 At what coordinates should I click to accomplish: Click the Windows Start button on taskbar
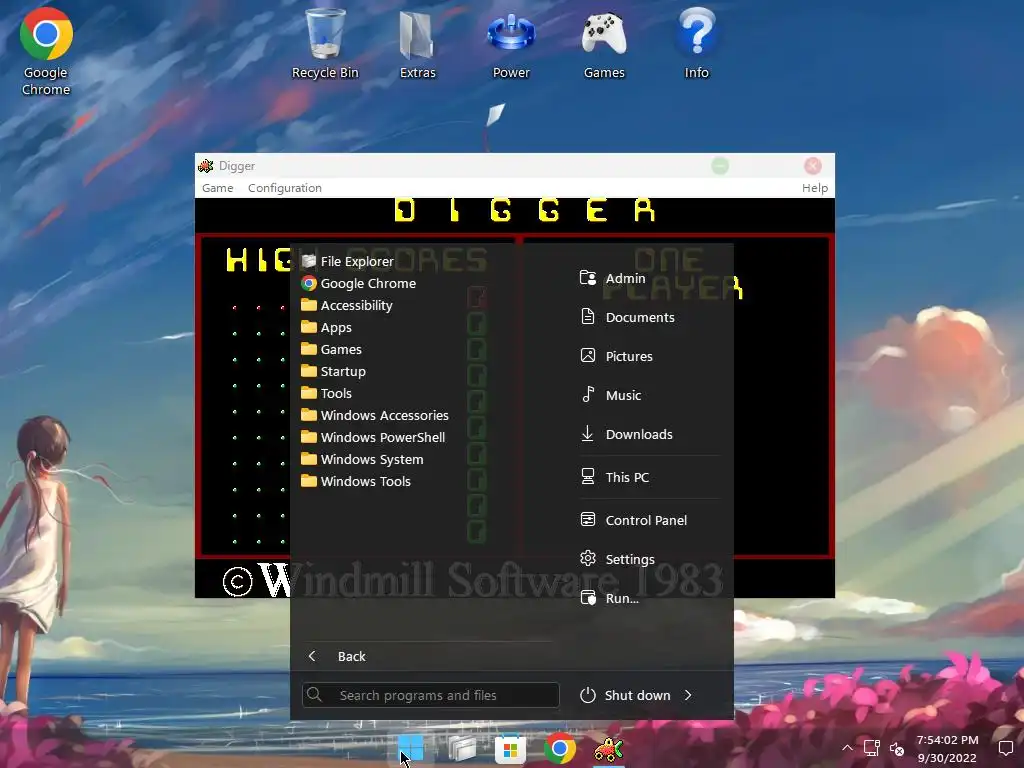click(411, 748)
